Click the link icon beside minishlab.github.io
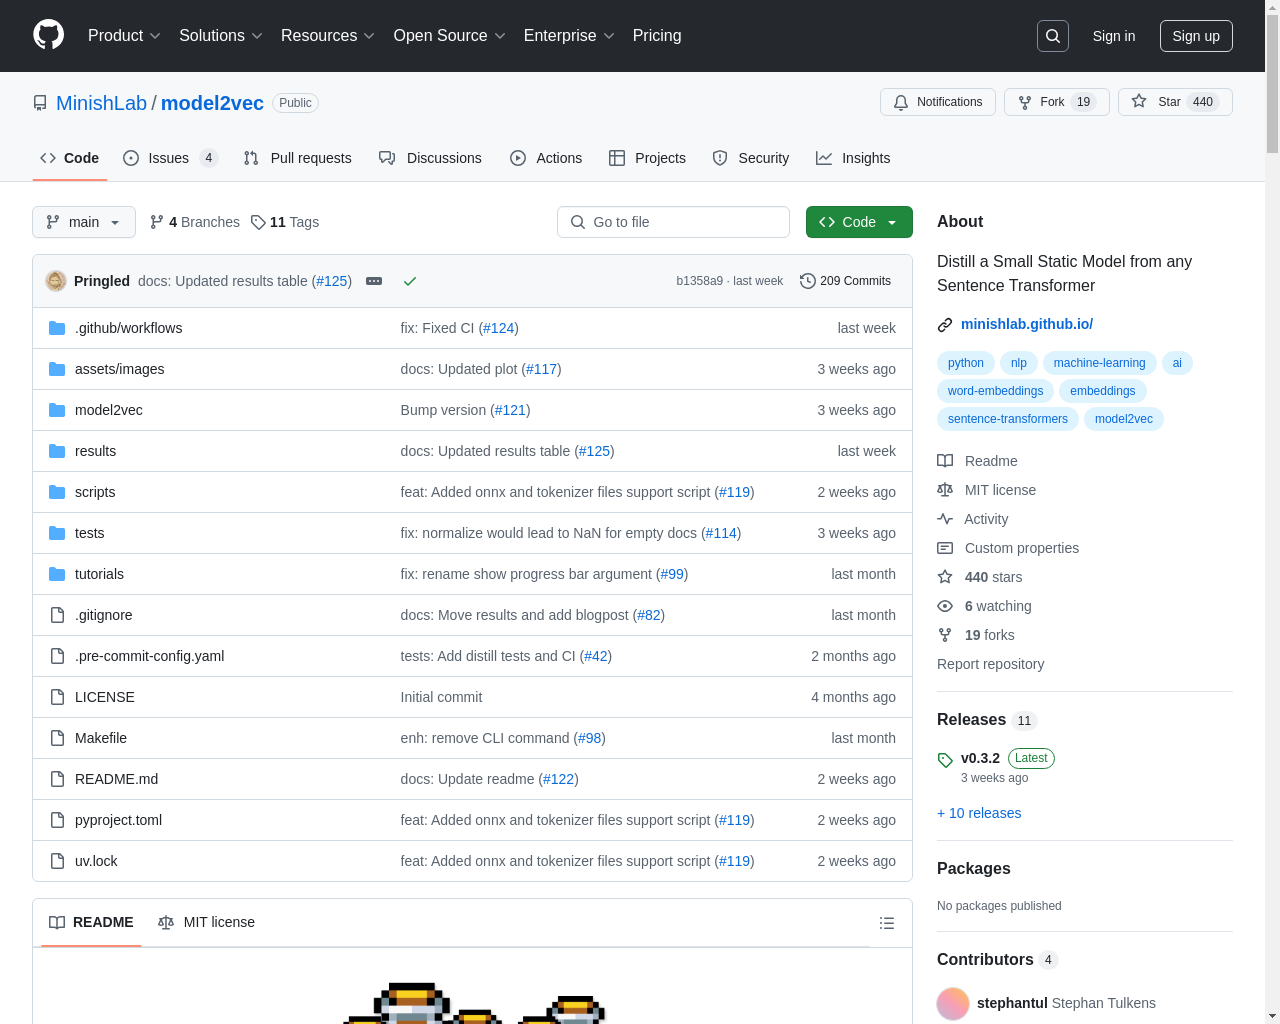Image resolution: width=1280 pixels, height=1024 pixels. 945,325
